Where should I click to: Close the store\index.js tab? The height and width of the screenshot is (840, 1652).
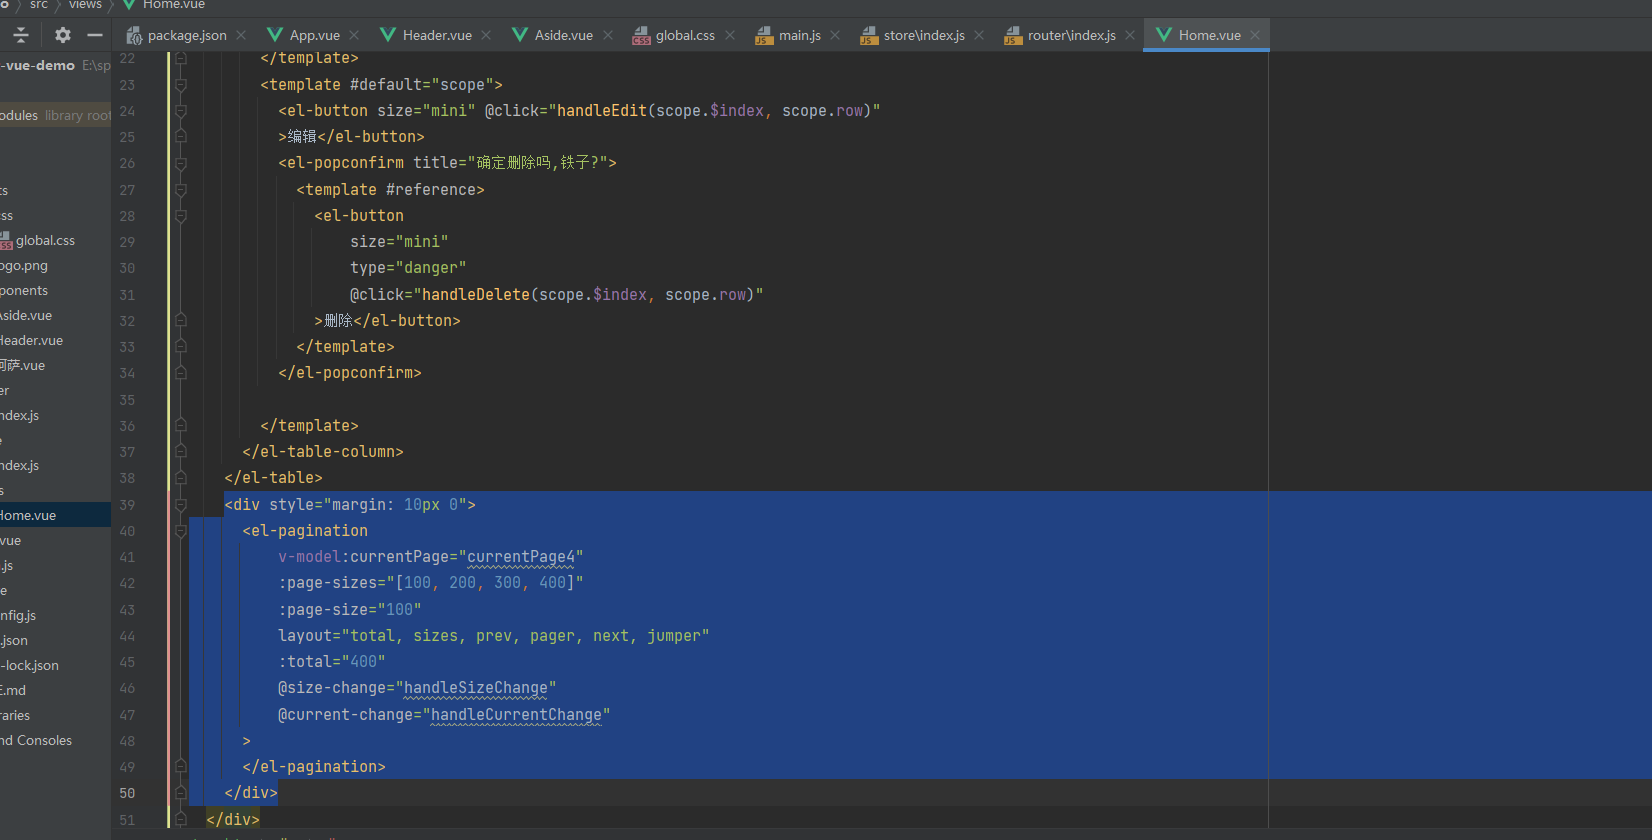point(979,35)
